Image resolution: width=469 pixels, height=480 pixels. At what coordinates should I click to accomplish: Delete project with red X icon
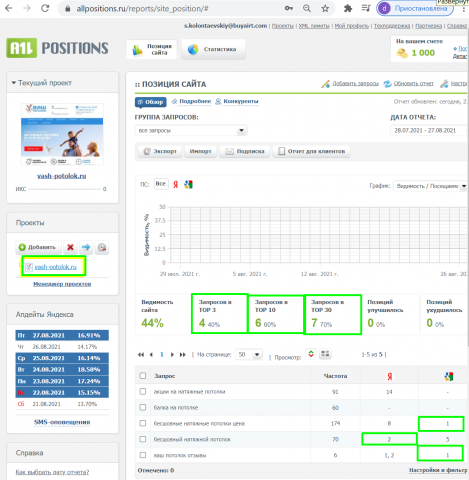(x=70, y=247)
